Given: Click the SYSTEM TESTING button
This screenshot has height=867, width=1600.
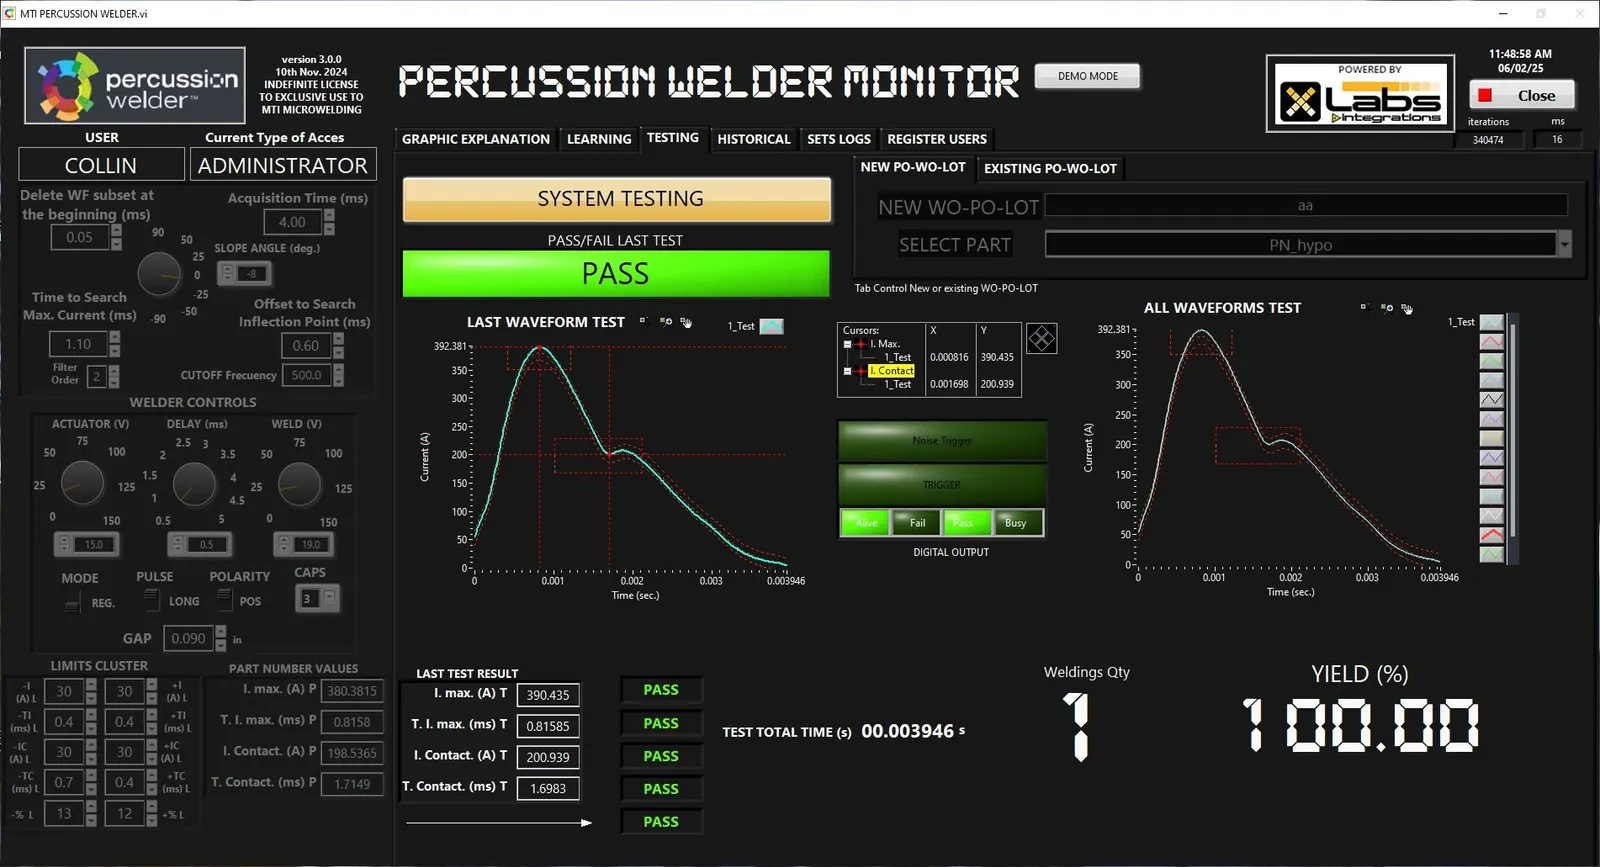Looking at the screenshot, I should click(x=617, y=199).
